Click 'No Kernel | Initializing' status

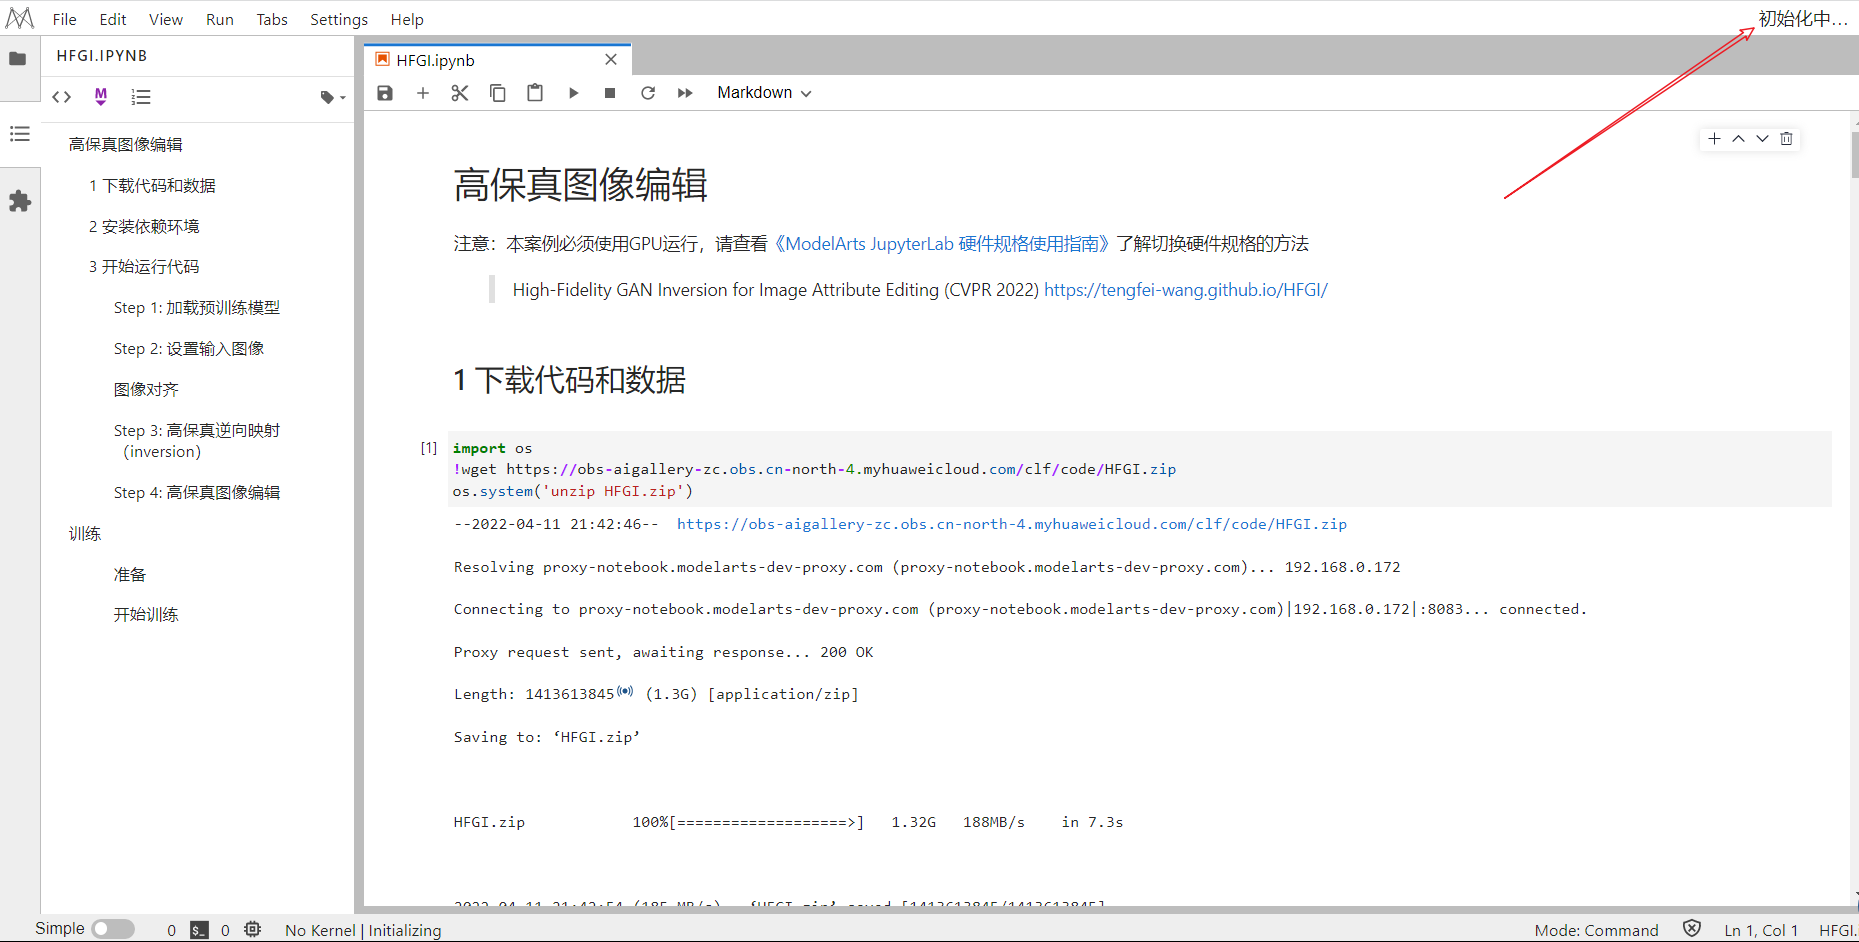(363, 930)
